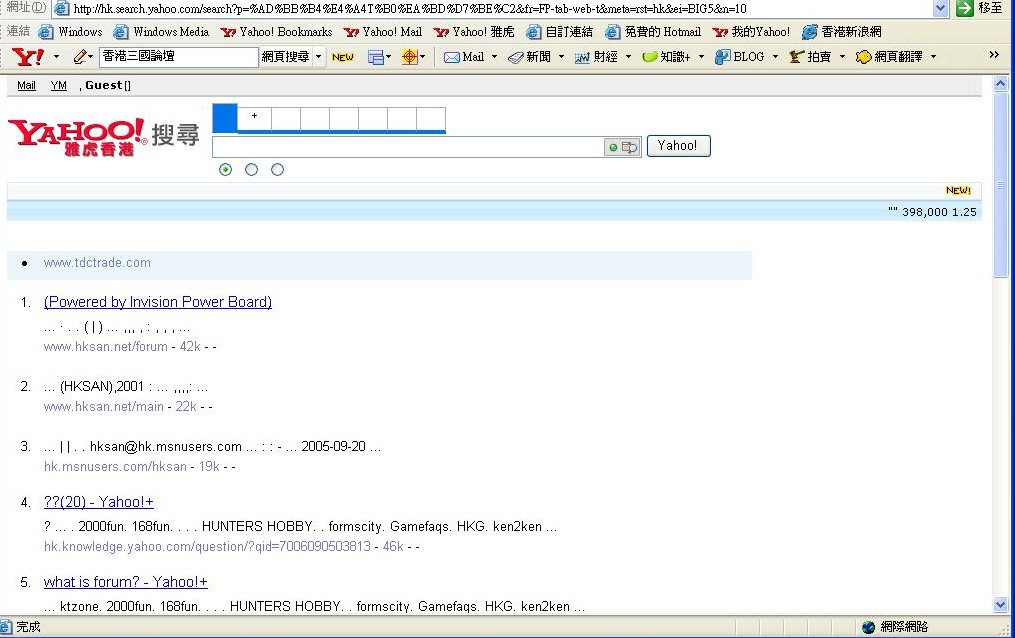Click www.hksan.net/main result URL text
The height and width of the screenshot is (638, 1015).
coord(104,407)
